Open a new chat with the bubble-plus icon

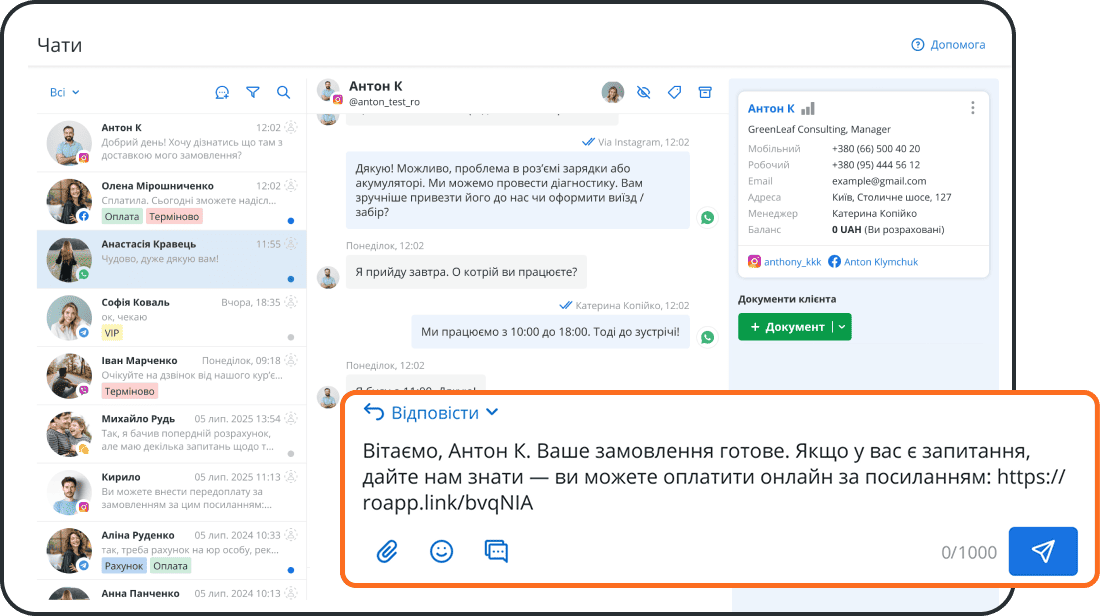[x=221, y=92]
